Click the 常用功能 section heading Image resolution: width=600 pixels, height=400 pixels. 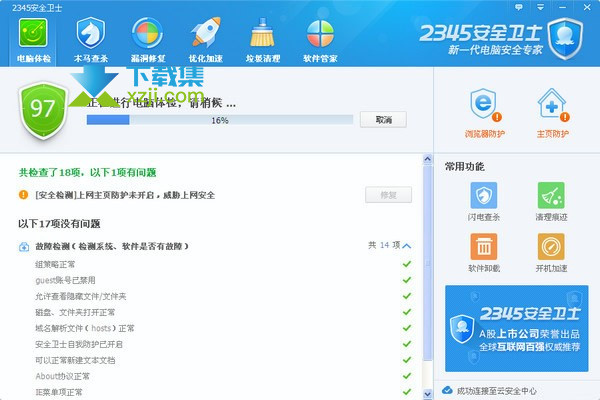click(x=465, y=167)
